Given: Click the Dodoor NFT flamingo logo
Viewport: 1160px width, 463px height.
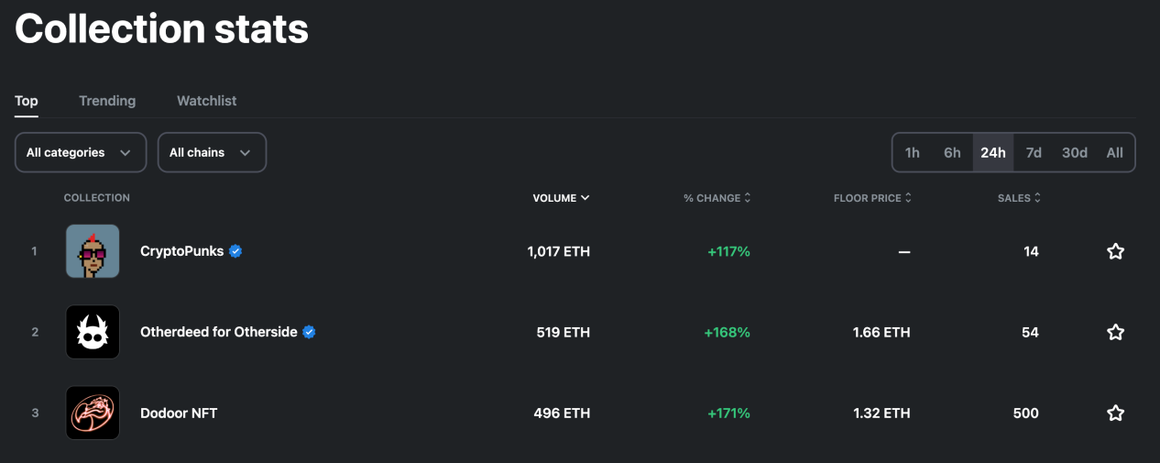Looking at the screenshot, I should [x=92, y=413].
